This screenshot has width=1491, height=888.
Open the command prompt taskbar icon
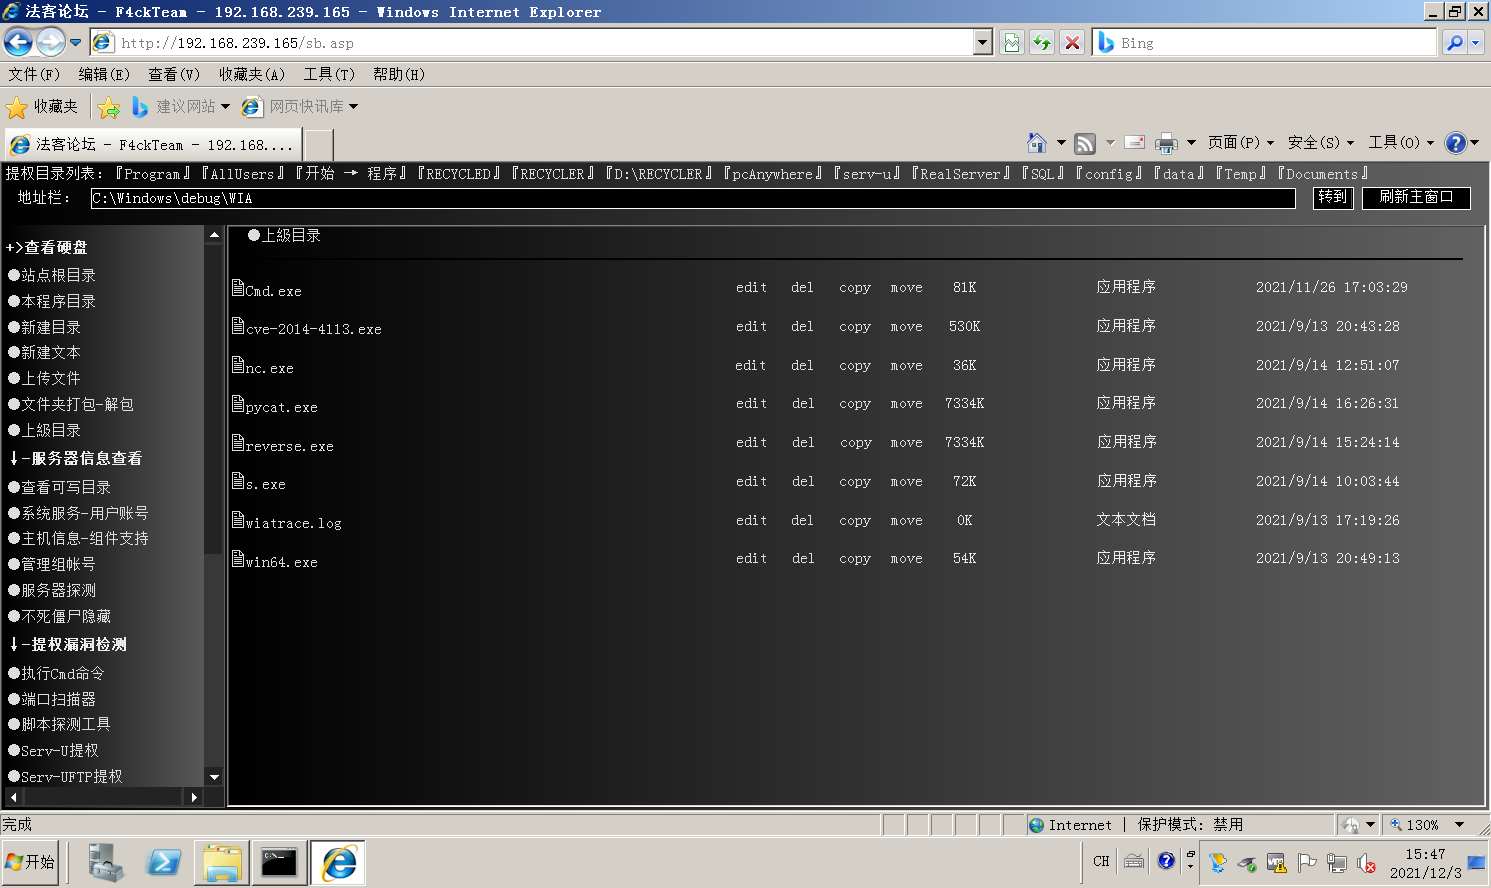(x=279, y=863)
